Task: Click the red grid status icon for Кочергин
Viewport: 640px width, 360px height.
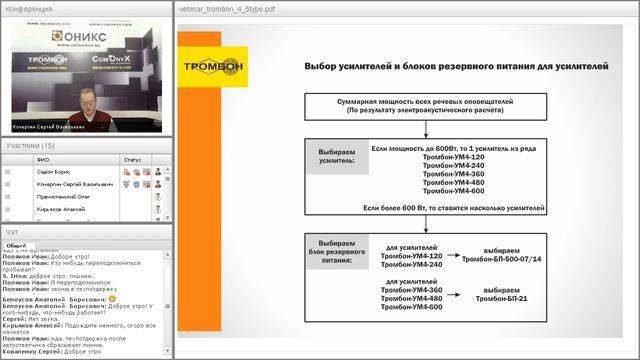Action: pos(147,184)
